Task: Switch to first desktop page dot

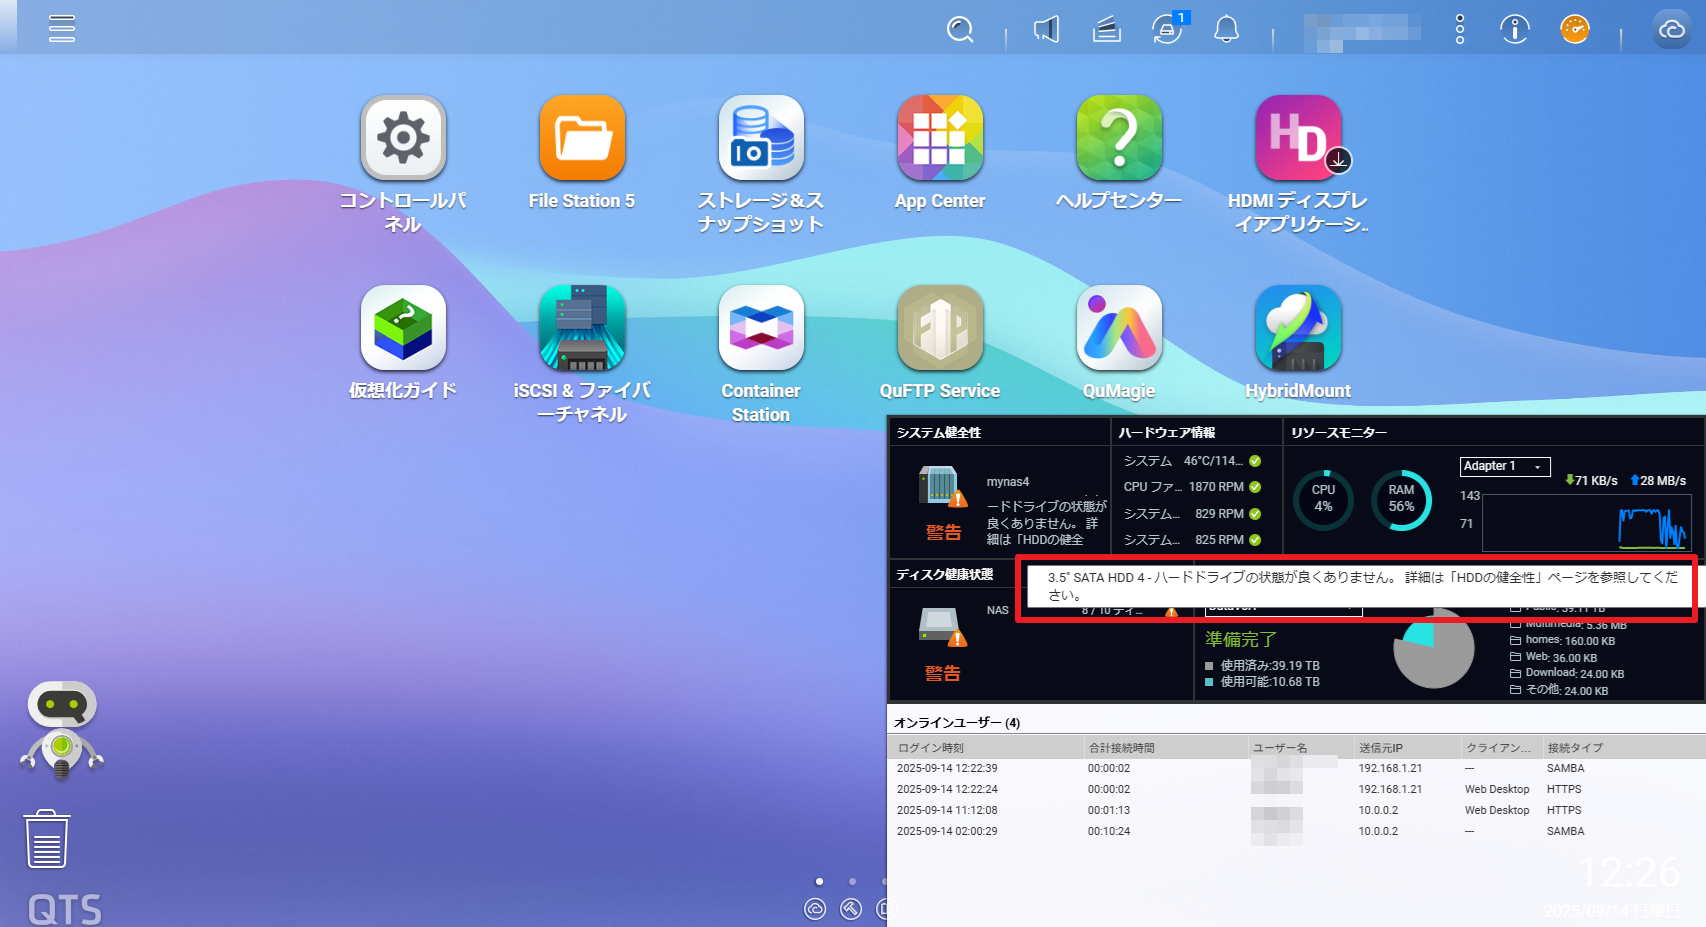Action: [x=819, y=881]
